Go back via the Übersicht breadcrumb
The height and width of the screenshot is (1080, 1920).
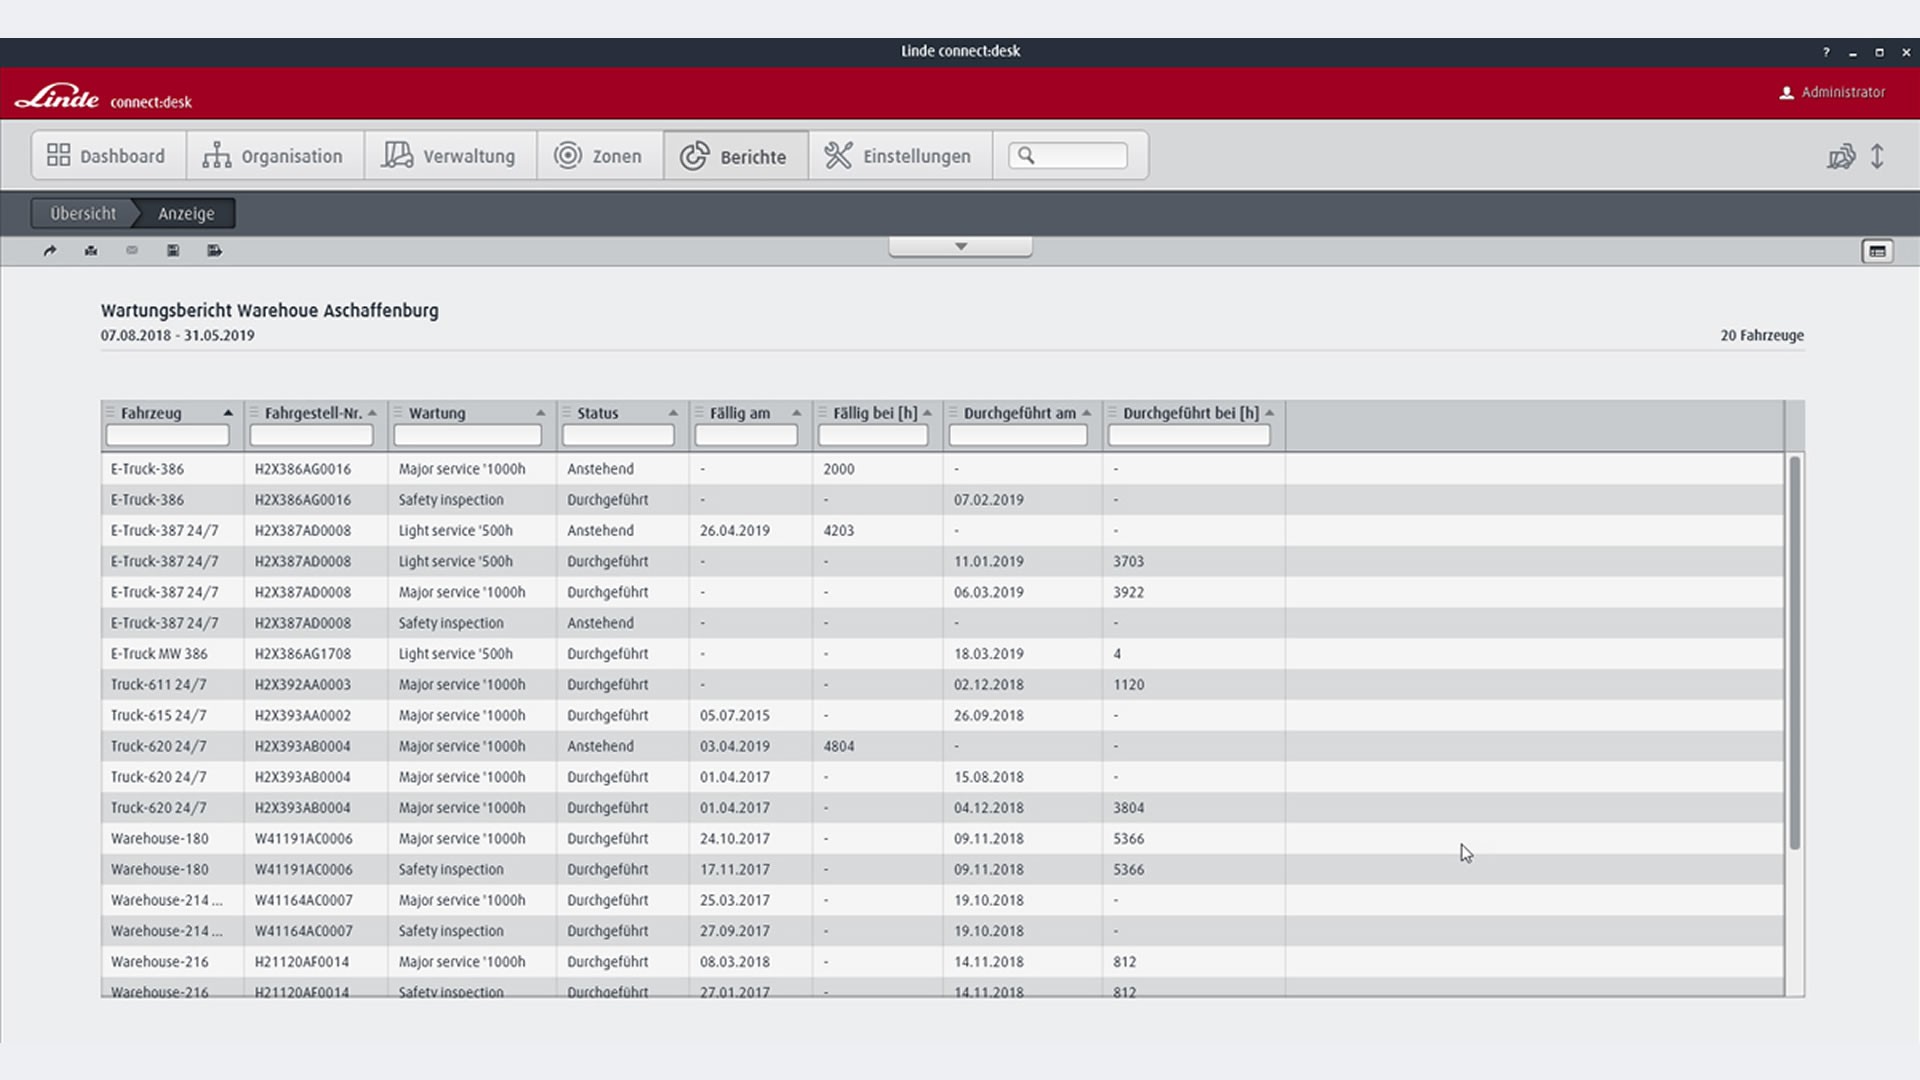[83, 213]
